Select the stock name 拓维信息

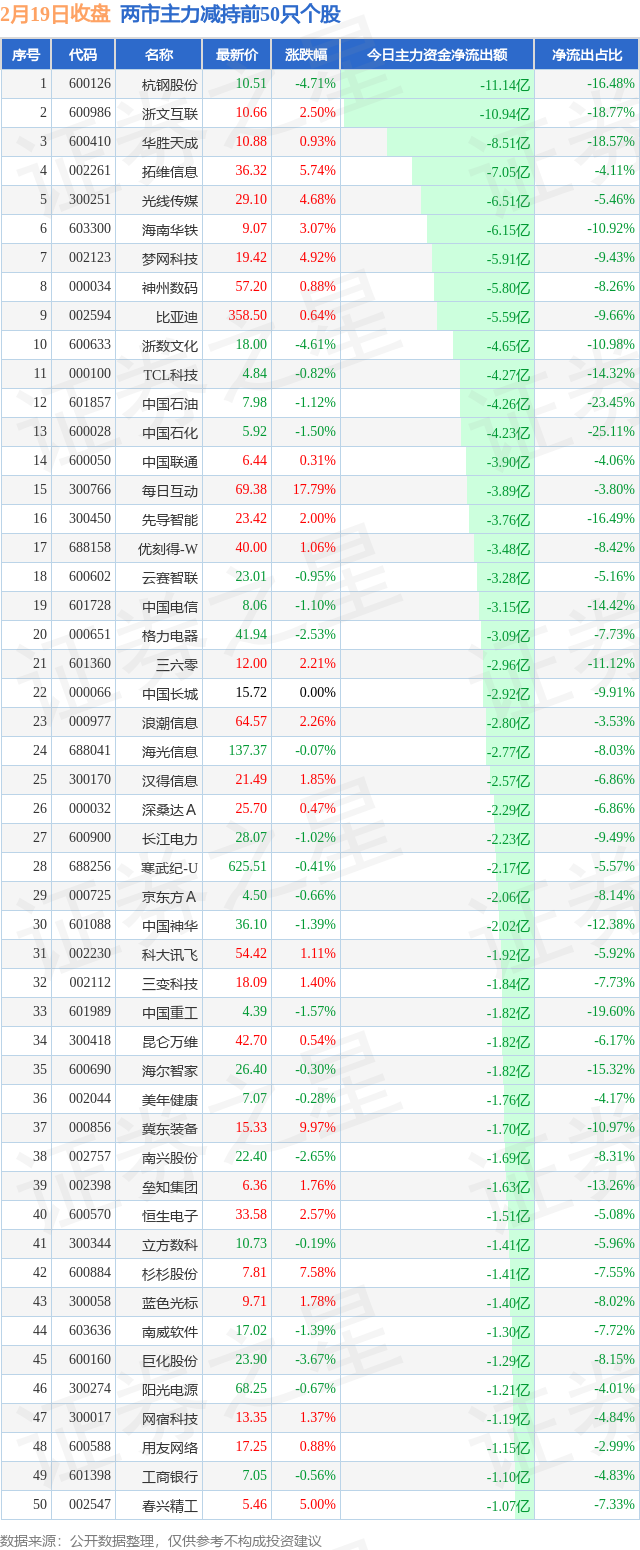point(170,172)
